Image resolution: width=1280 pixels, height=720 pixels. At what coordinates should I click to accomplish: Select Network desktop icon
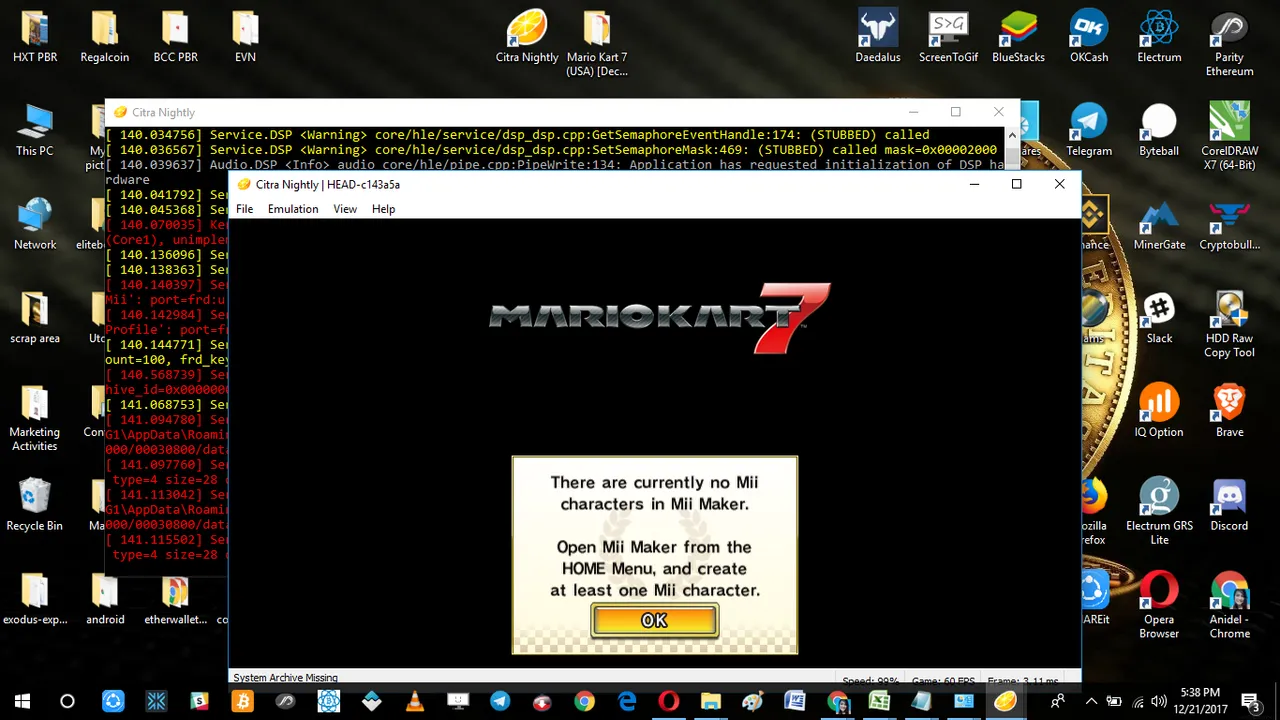[x=35, y=225]
